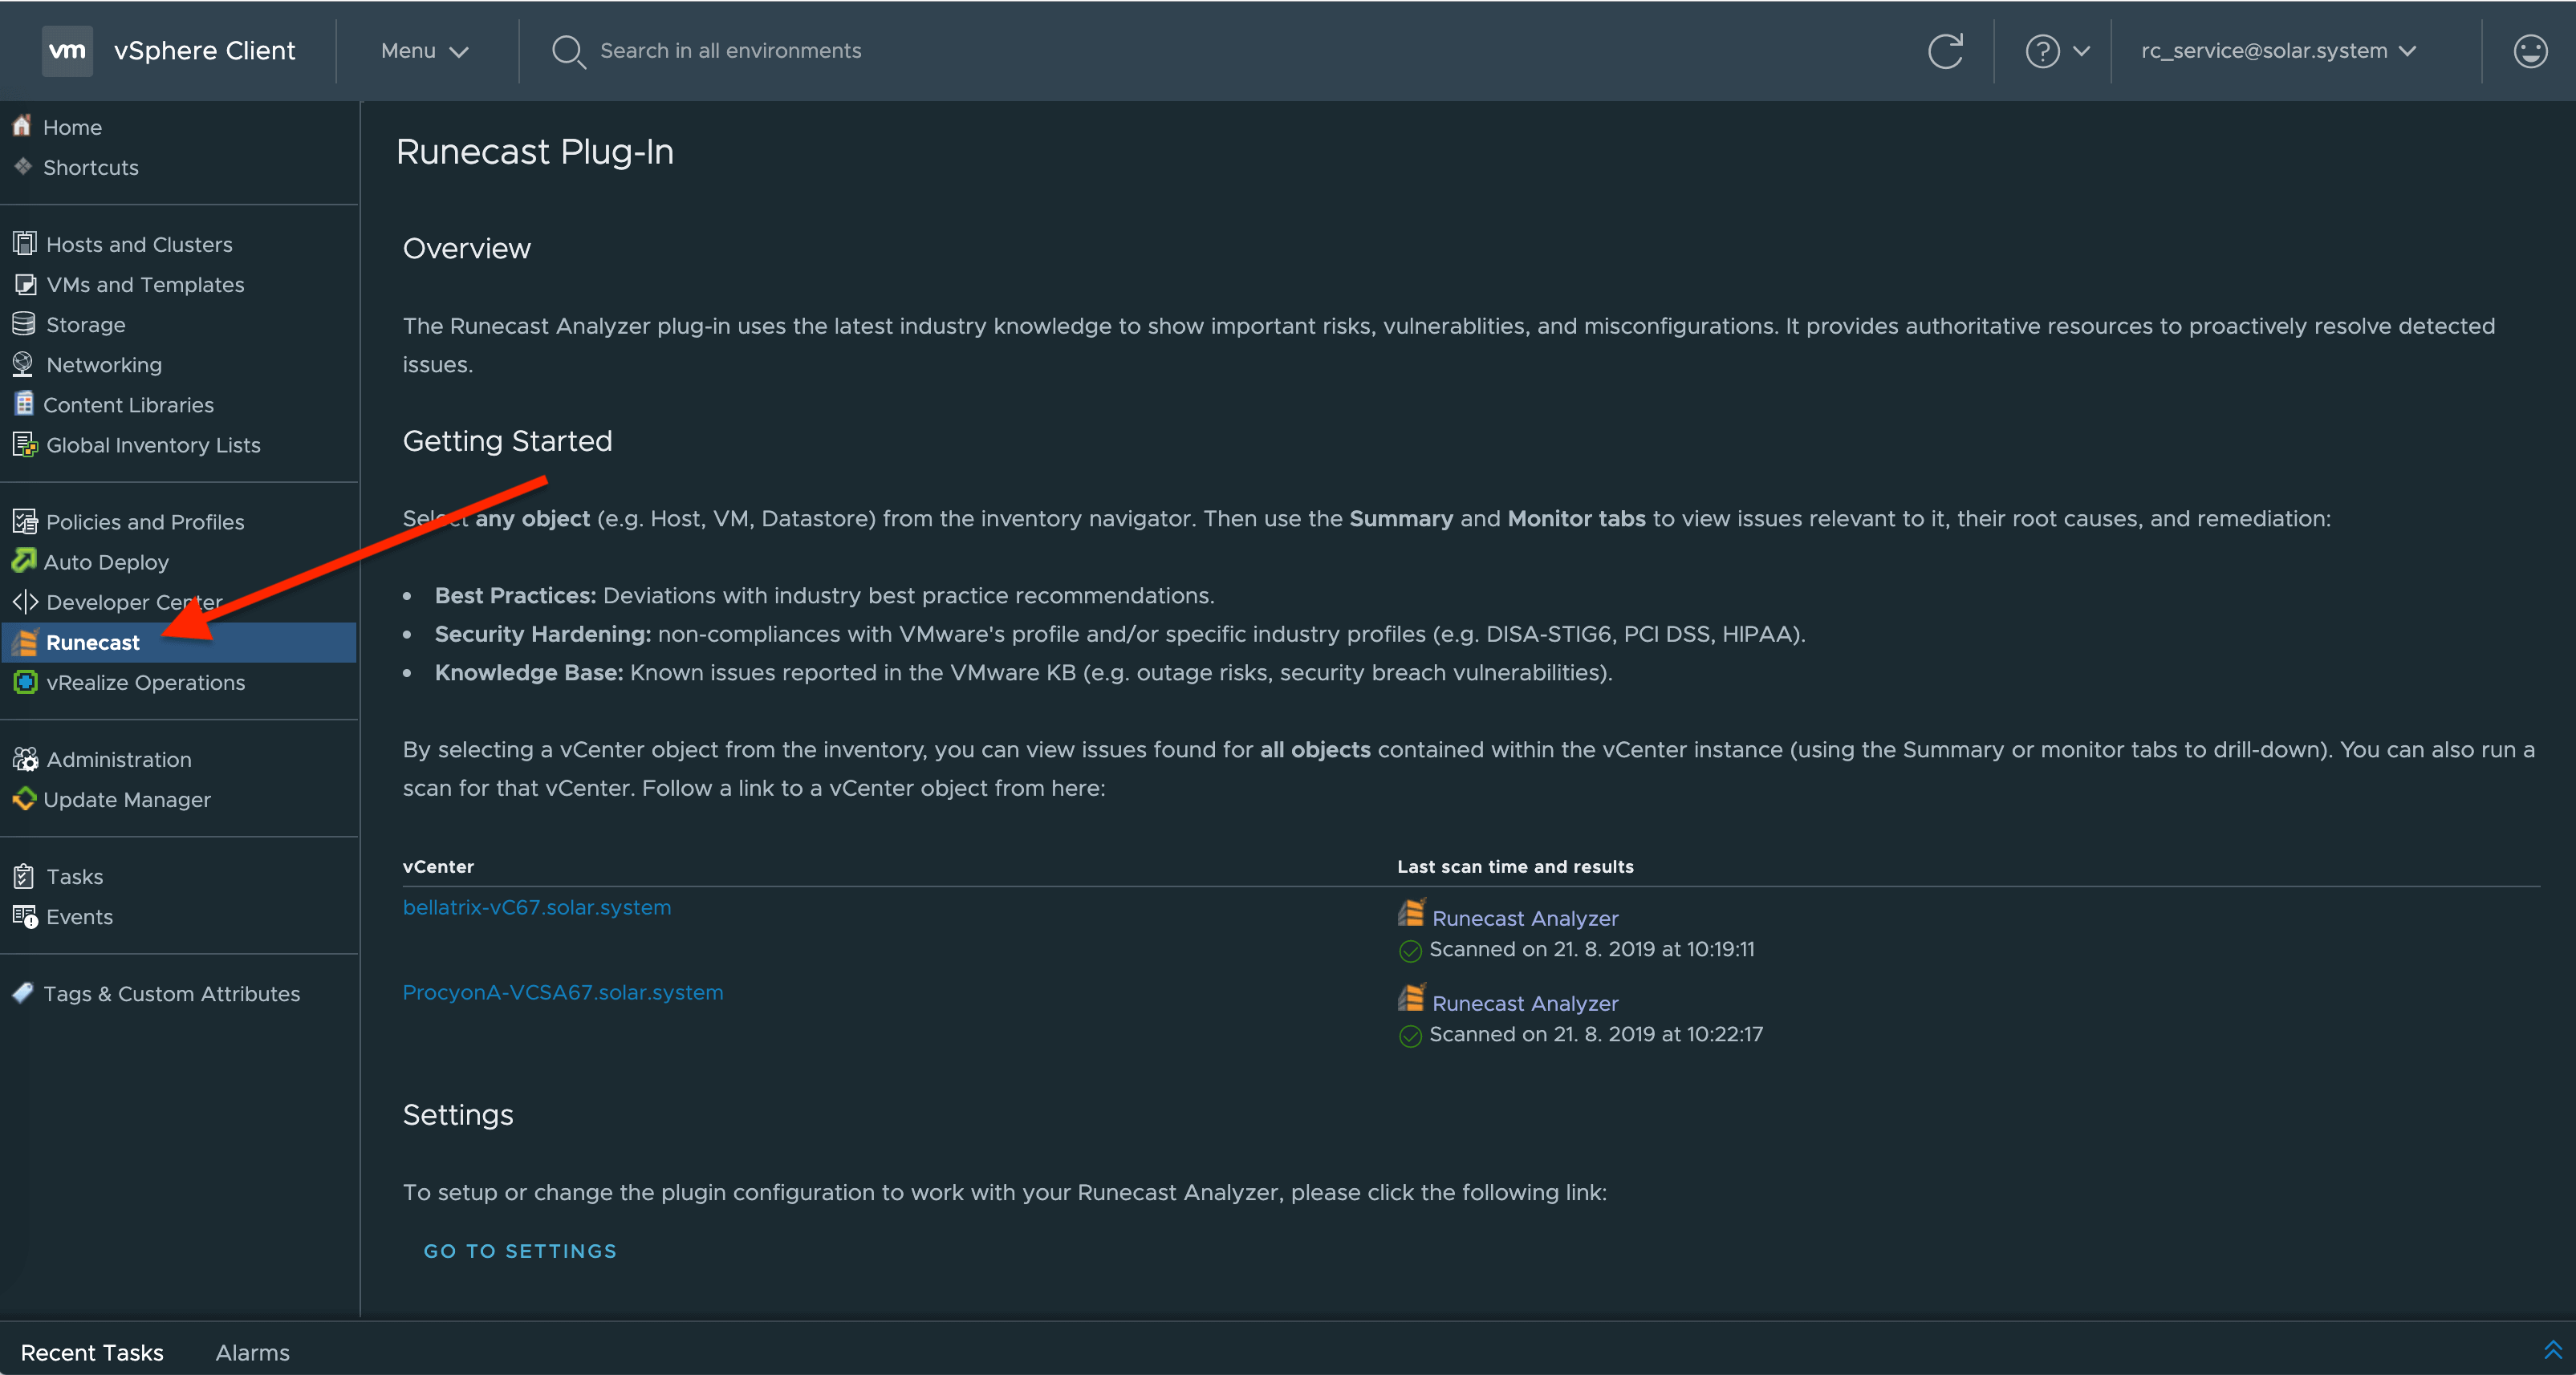Click the Networking globe icon

[x=24, y=364]
